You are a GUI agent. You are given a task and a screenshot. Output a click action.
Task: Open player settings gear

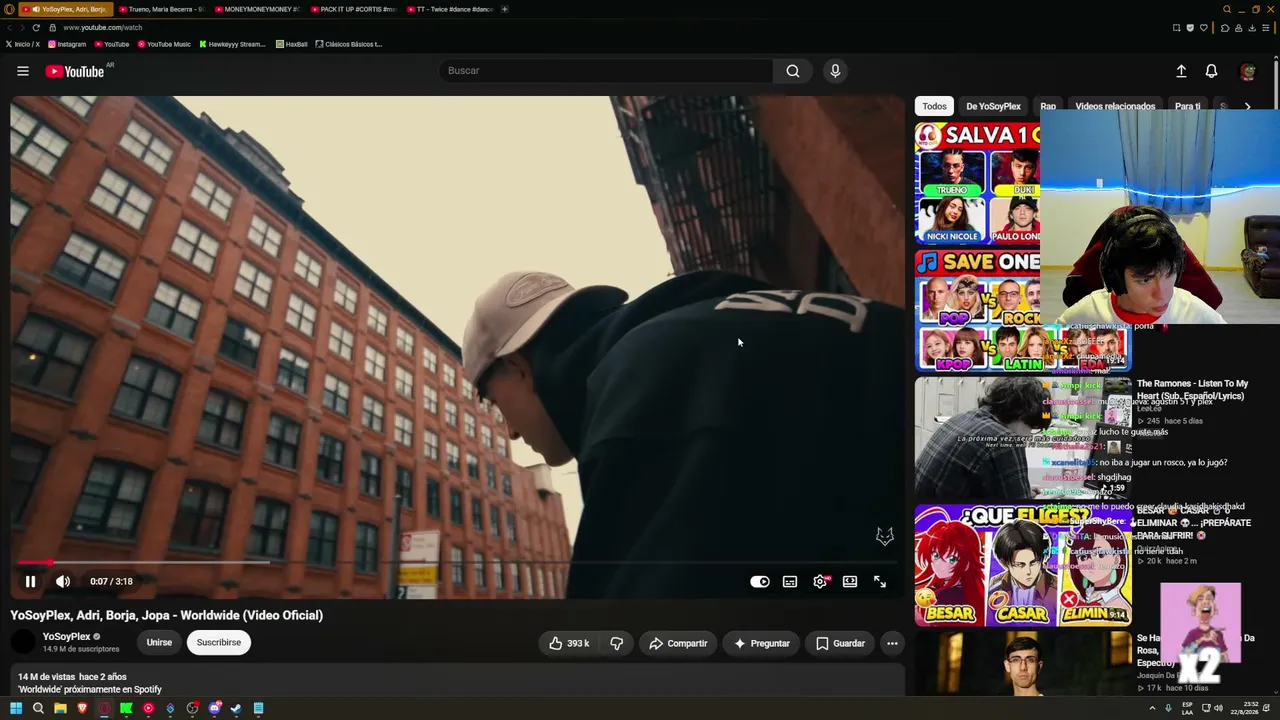coord(820,581)
